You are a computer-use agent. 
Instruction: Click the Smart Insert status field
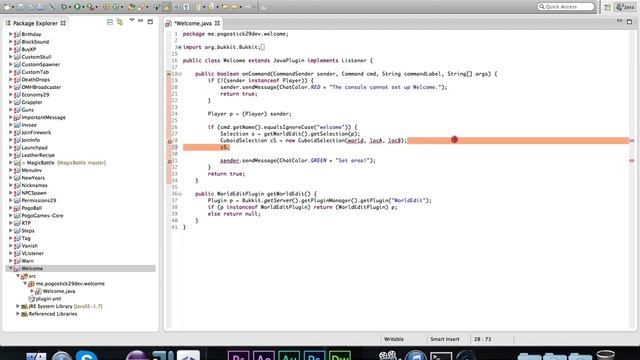click(x=444, y=339)
